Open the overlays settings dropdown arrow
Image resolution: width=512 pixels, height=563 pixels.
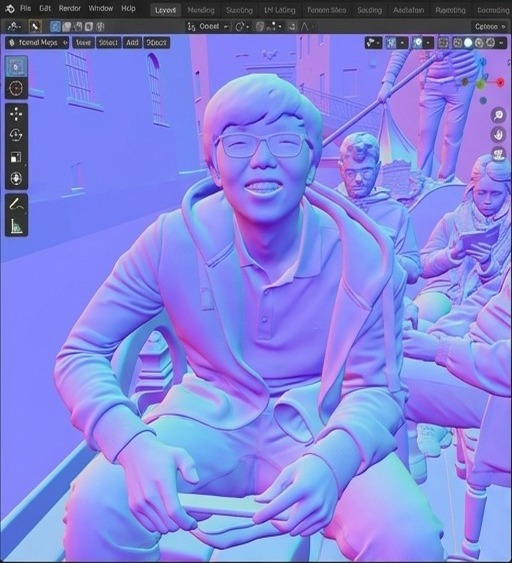(x=428, y=43)
